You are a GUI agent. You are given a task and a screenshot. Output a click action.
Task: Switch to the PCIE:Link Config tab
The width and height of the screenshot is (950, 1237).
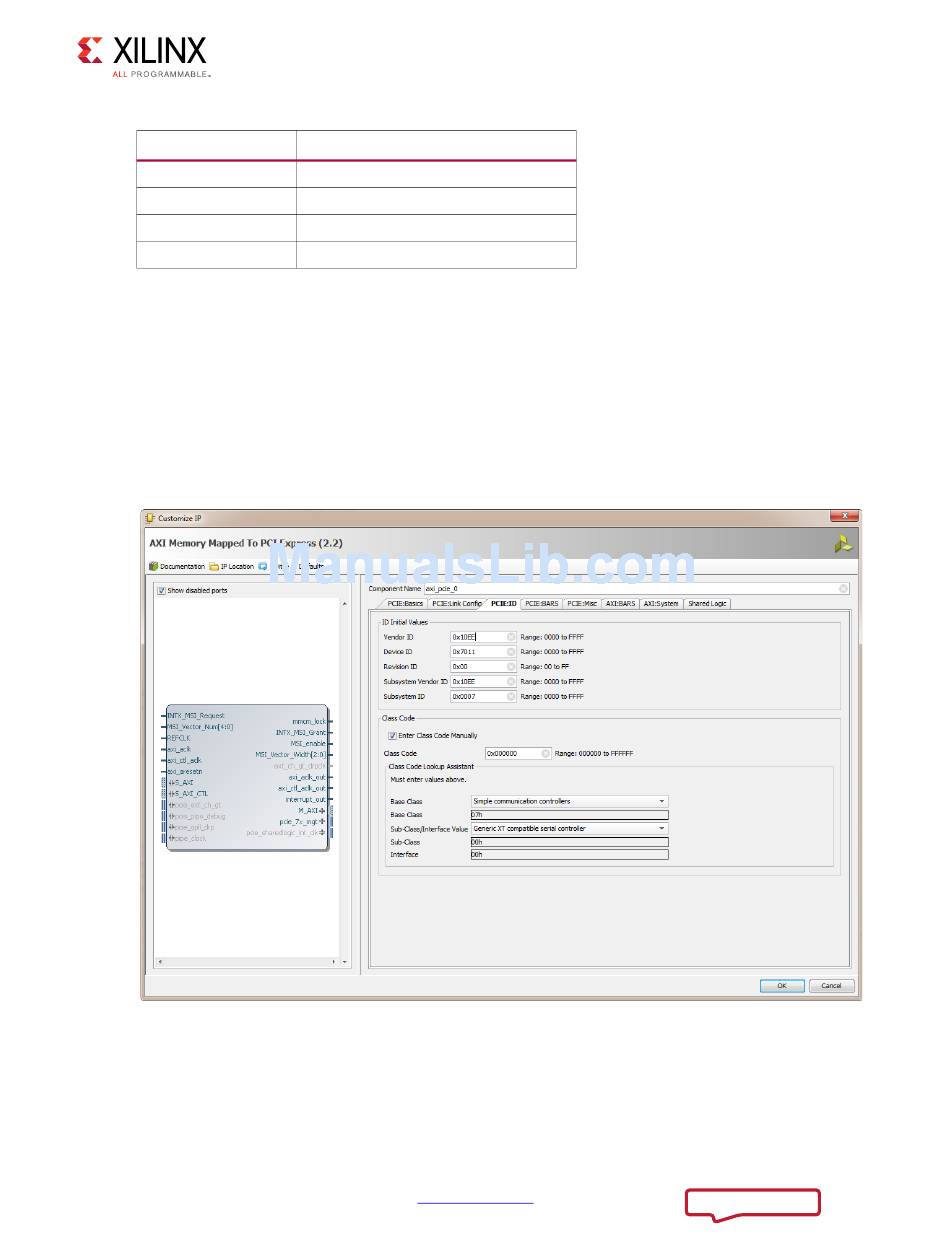click(x=456, y=604)
